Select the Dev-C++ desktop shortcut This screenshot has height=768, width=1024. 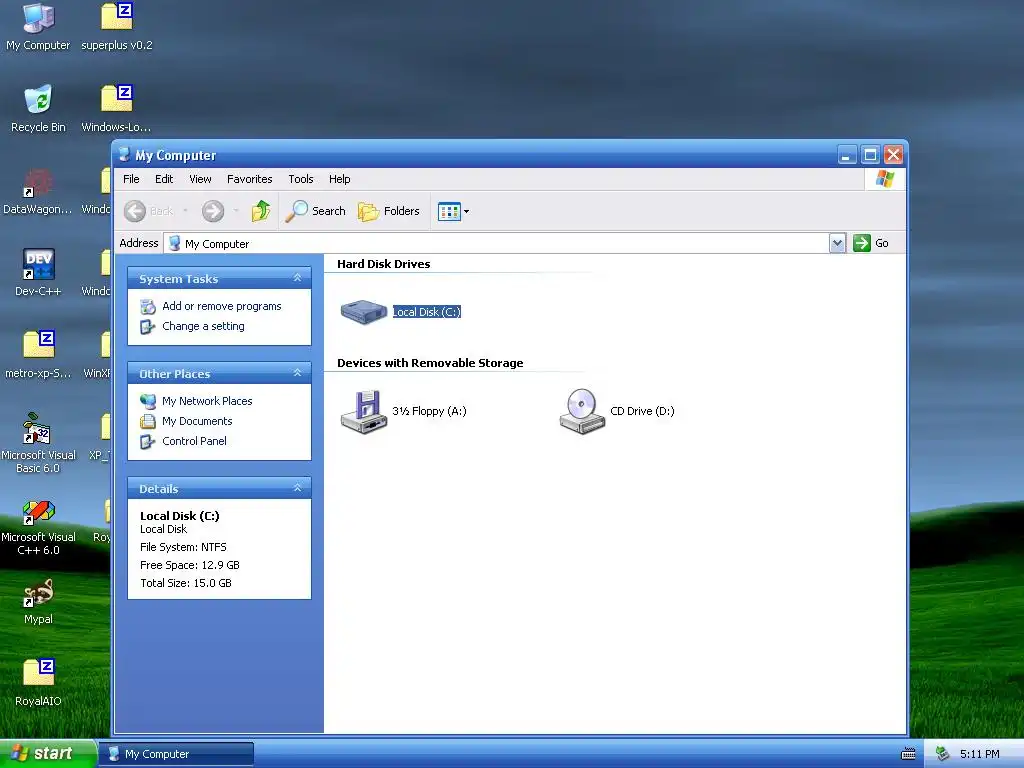(38, 273)
